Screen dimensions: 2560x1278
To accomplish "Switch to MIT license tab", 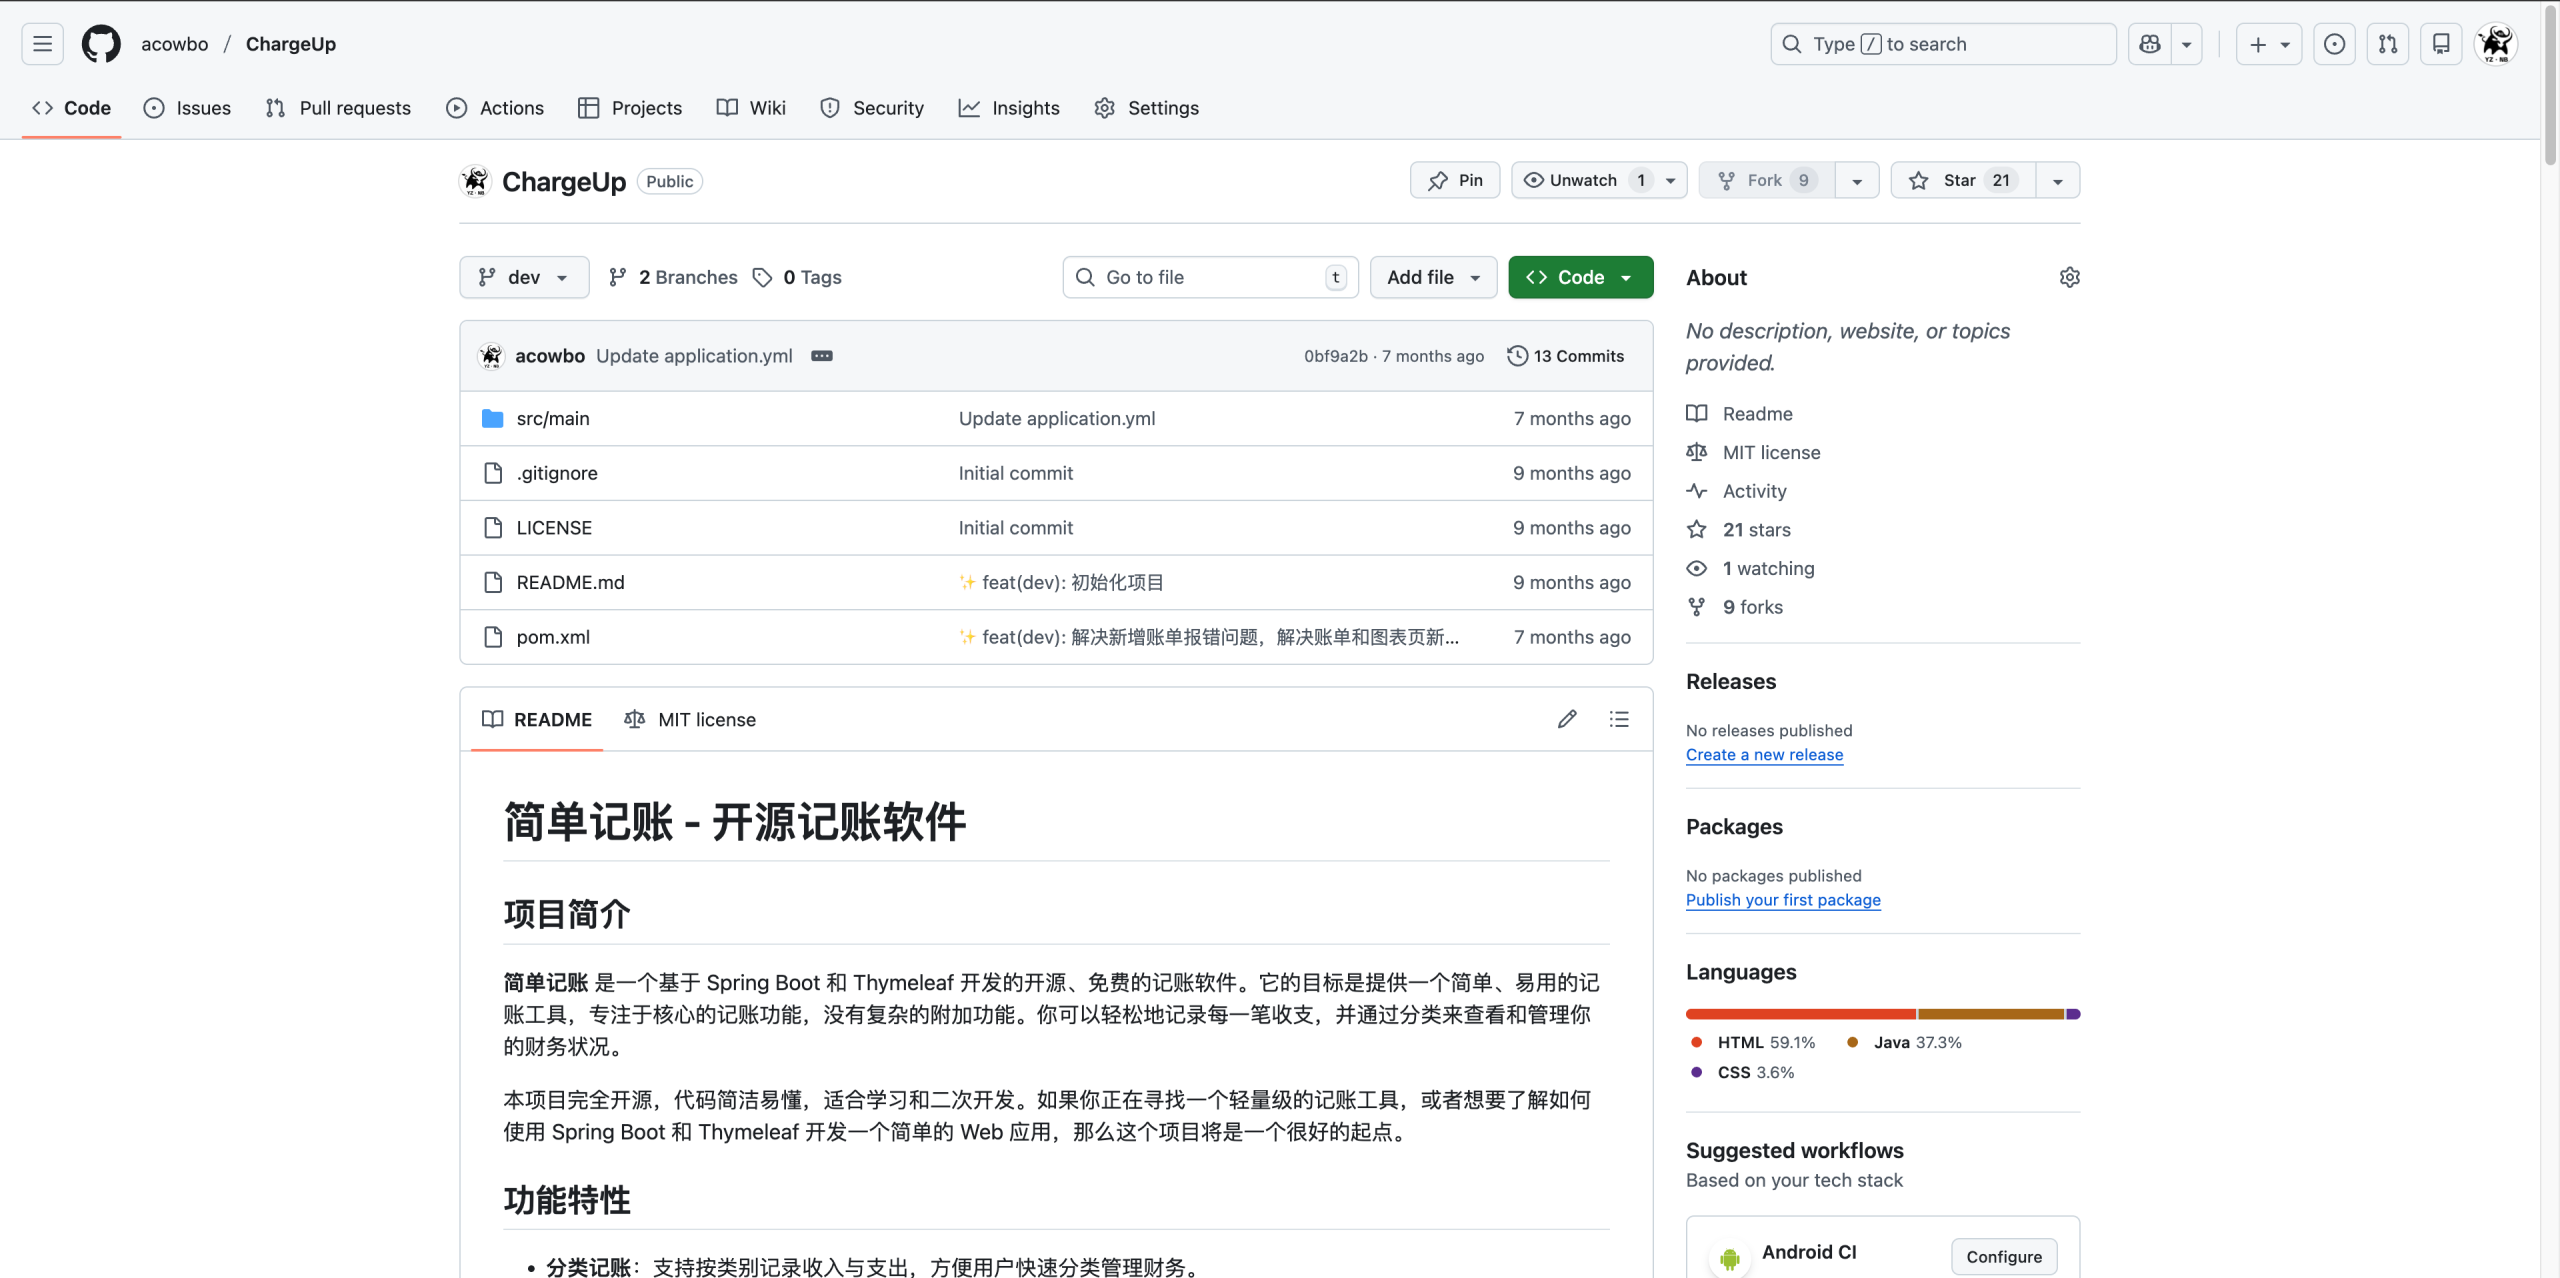I will [x=690, y=719].
